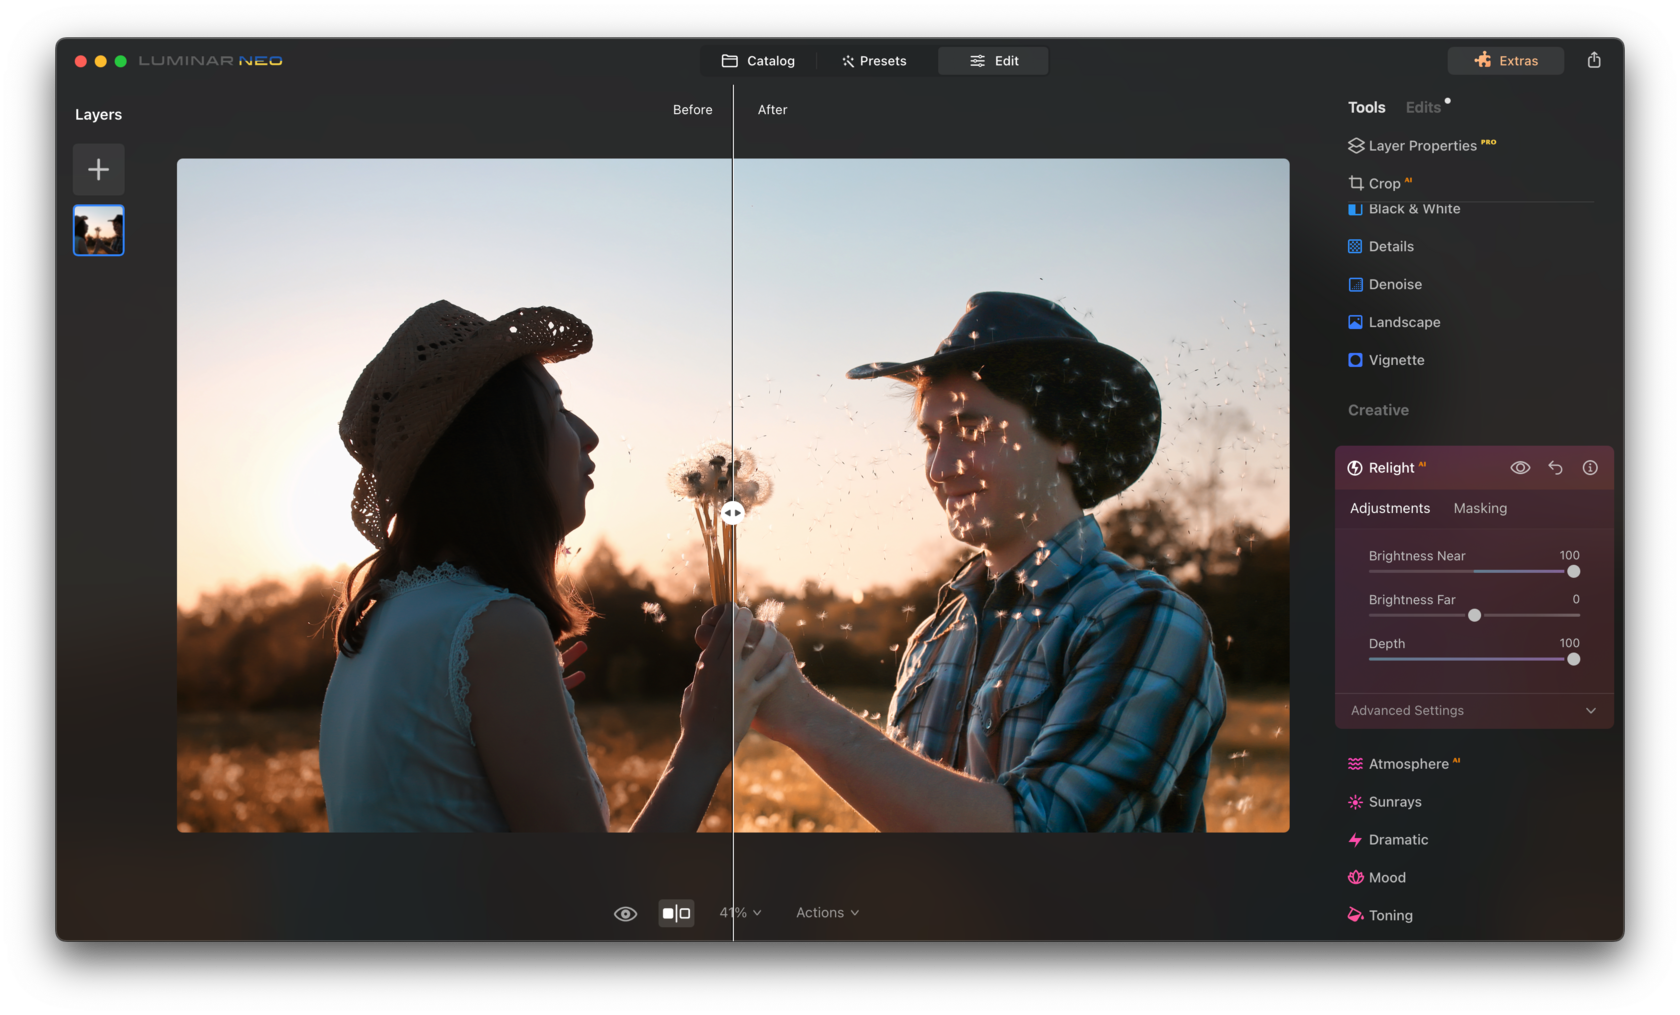This screenshot has width=1680, height=1015.
Task: Open the Toning tool
Action: [x=1391, y=915]
